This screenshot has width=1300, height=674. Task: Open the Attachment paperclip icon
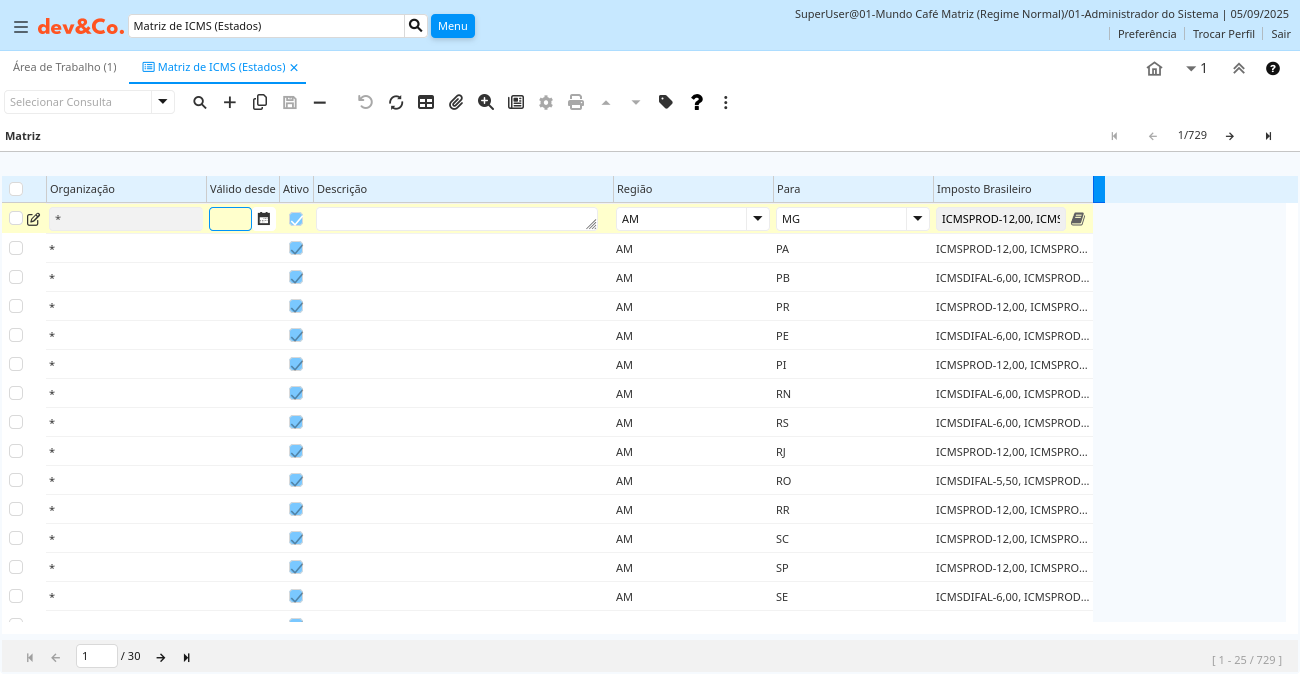(456, 102)
